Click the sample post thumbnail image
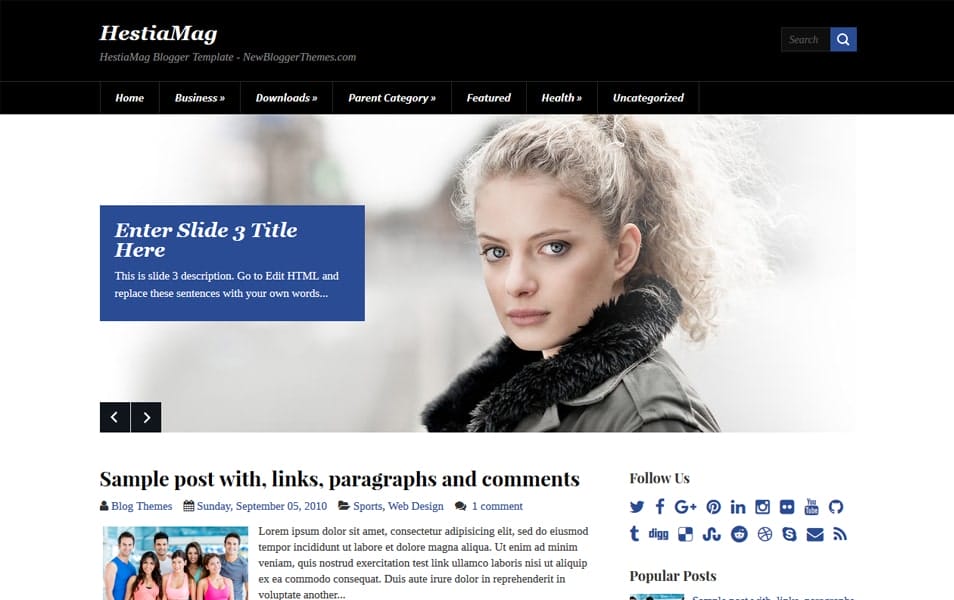Screen dimensions: 954x600 click(x=174, y=562)
